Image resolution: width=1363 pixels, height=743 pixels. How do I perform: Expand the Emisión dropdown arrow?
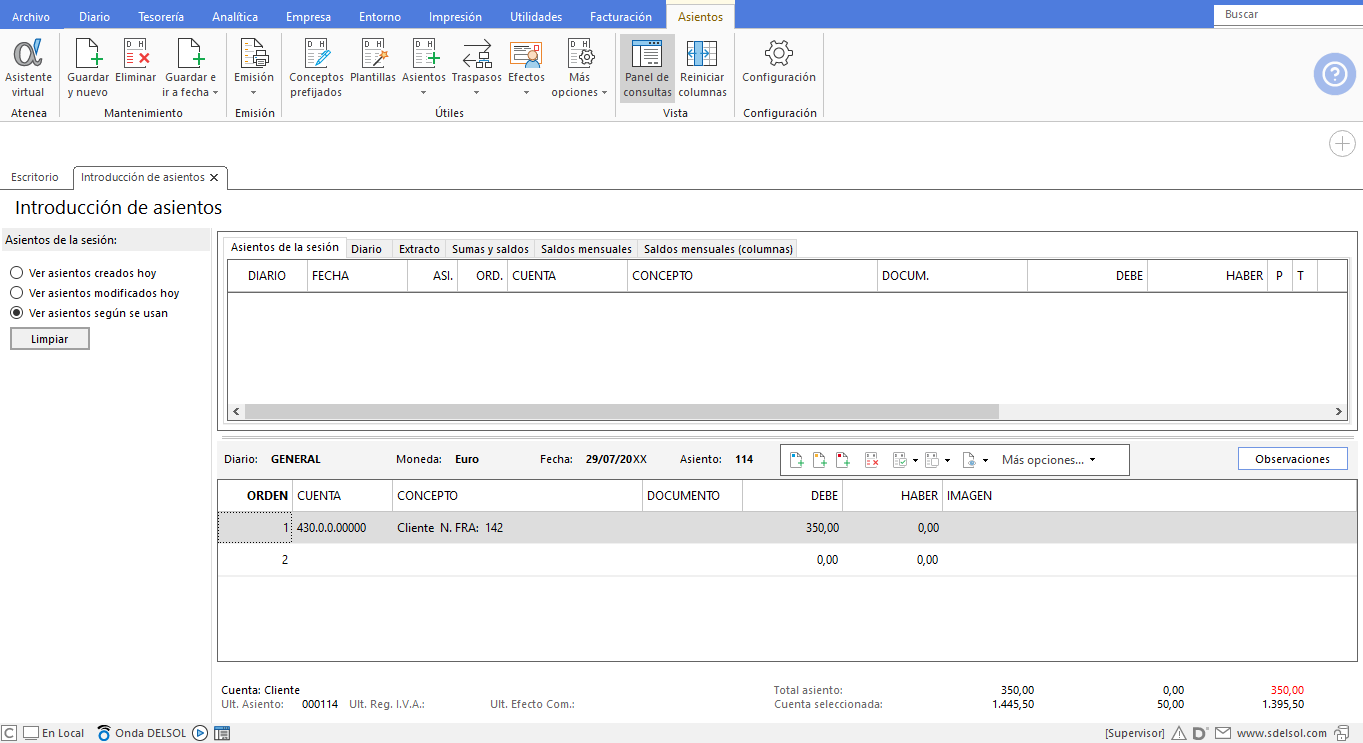[x=254, y=93]
